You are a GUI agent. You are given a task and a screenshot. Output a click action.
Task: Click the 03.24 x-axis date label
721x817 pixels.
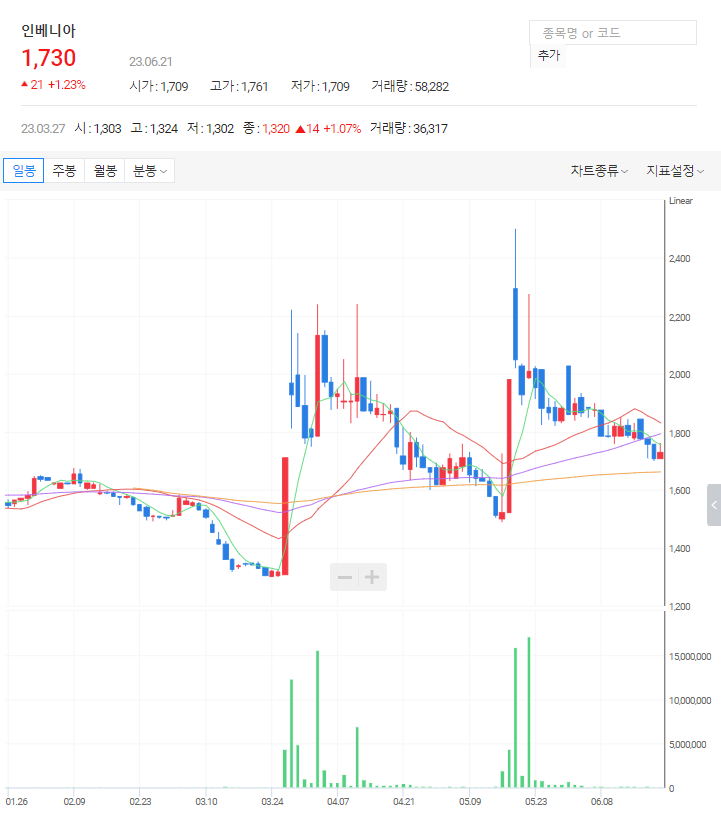coord(272,801)
